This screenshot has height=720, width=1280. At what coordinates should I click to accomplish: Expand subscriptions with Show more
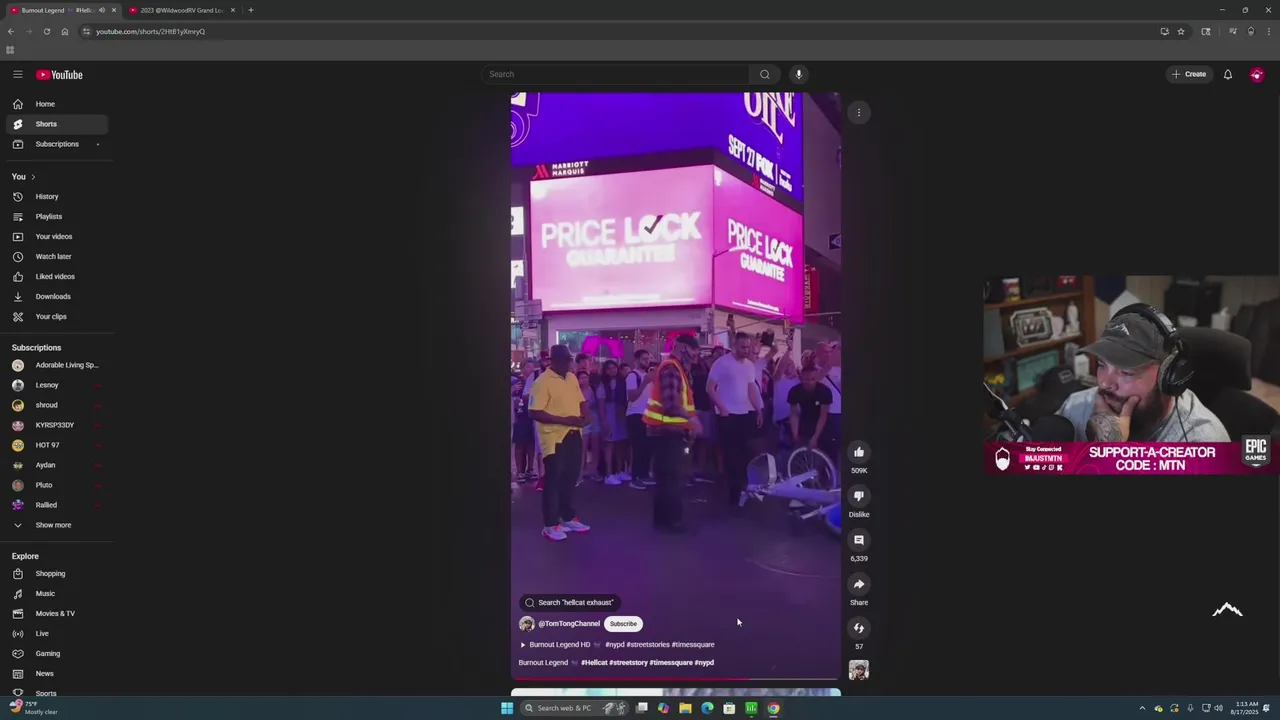[x=55, y=525]
